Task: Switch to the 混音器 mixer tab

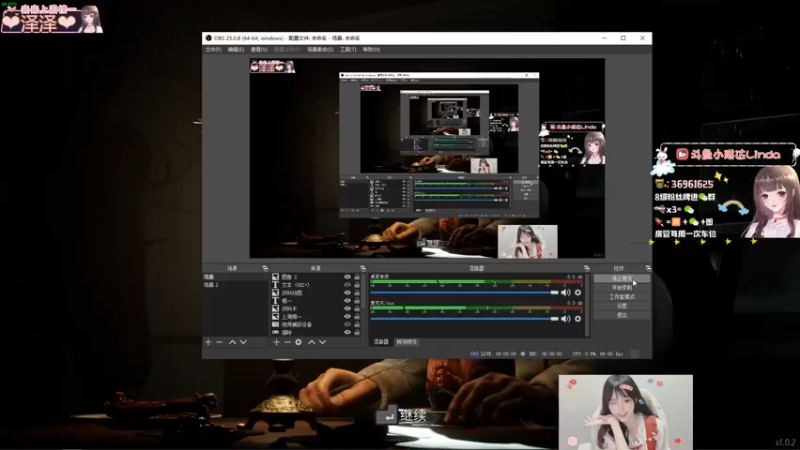Action: click(x=381, y=342)
